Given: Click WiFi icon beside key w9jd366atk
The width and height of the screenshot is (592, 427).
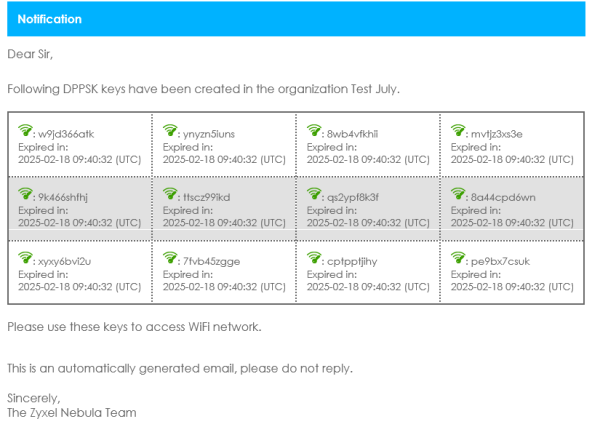Looking at the screenshot, I should click(25, 131).
